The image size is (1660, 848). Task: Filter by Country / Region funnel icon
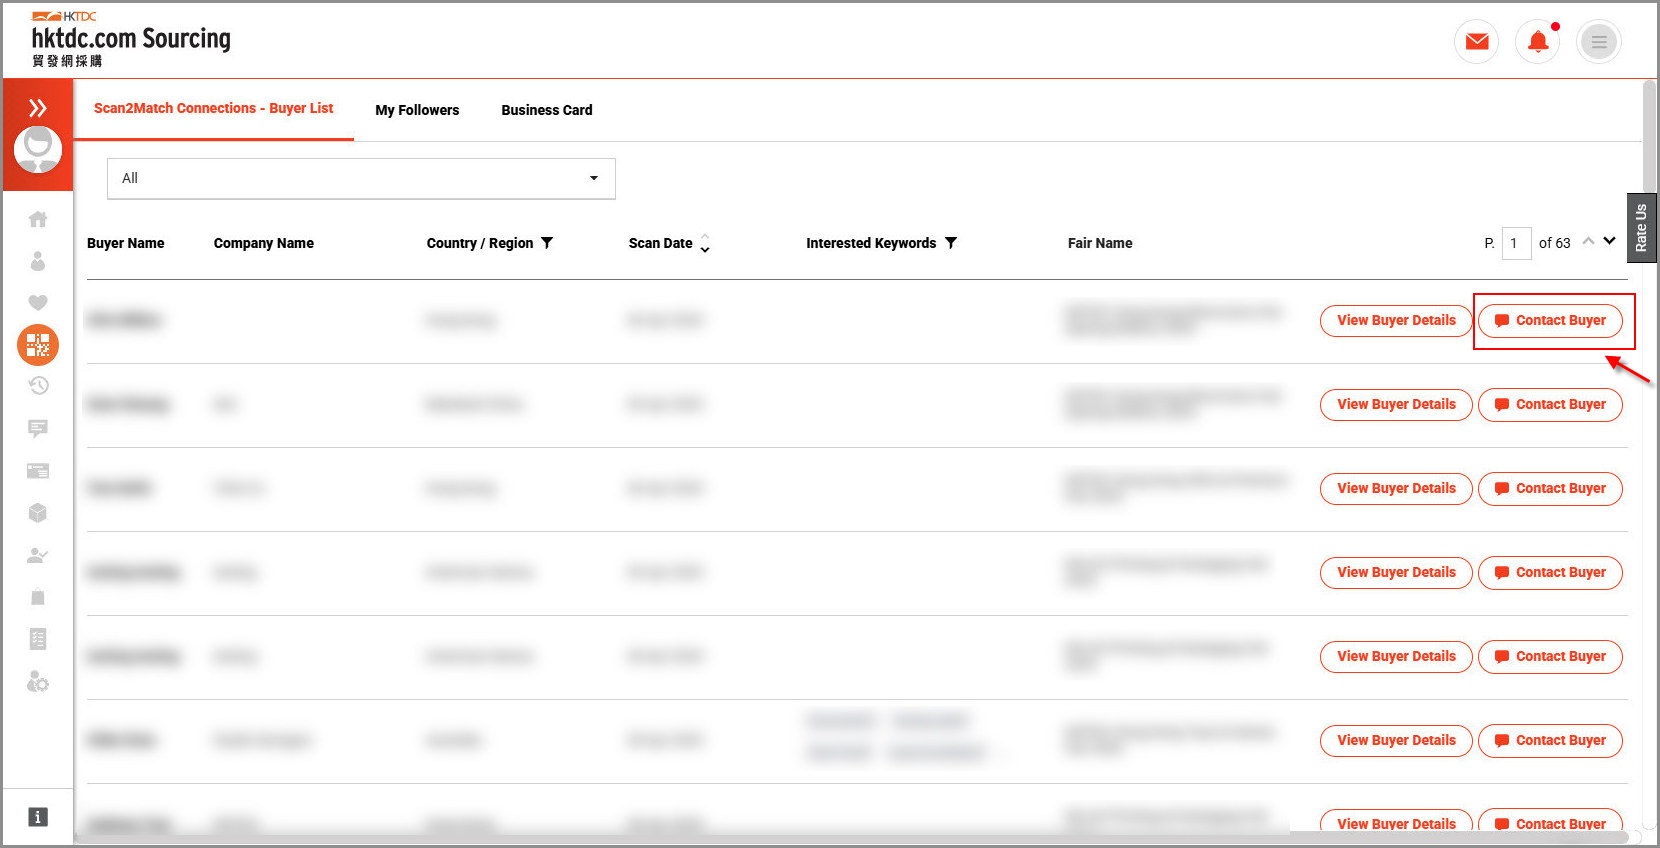[547, 243]
